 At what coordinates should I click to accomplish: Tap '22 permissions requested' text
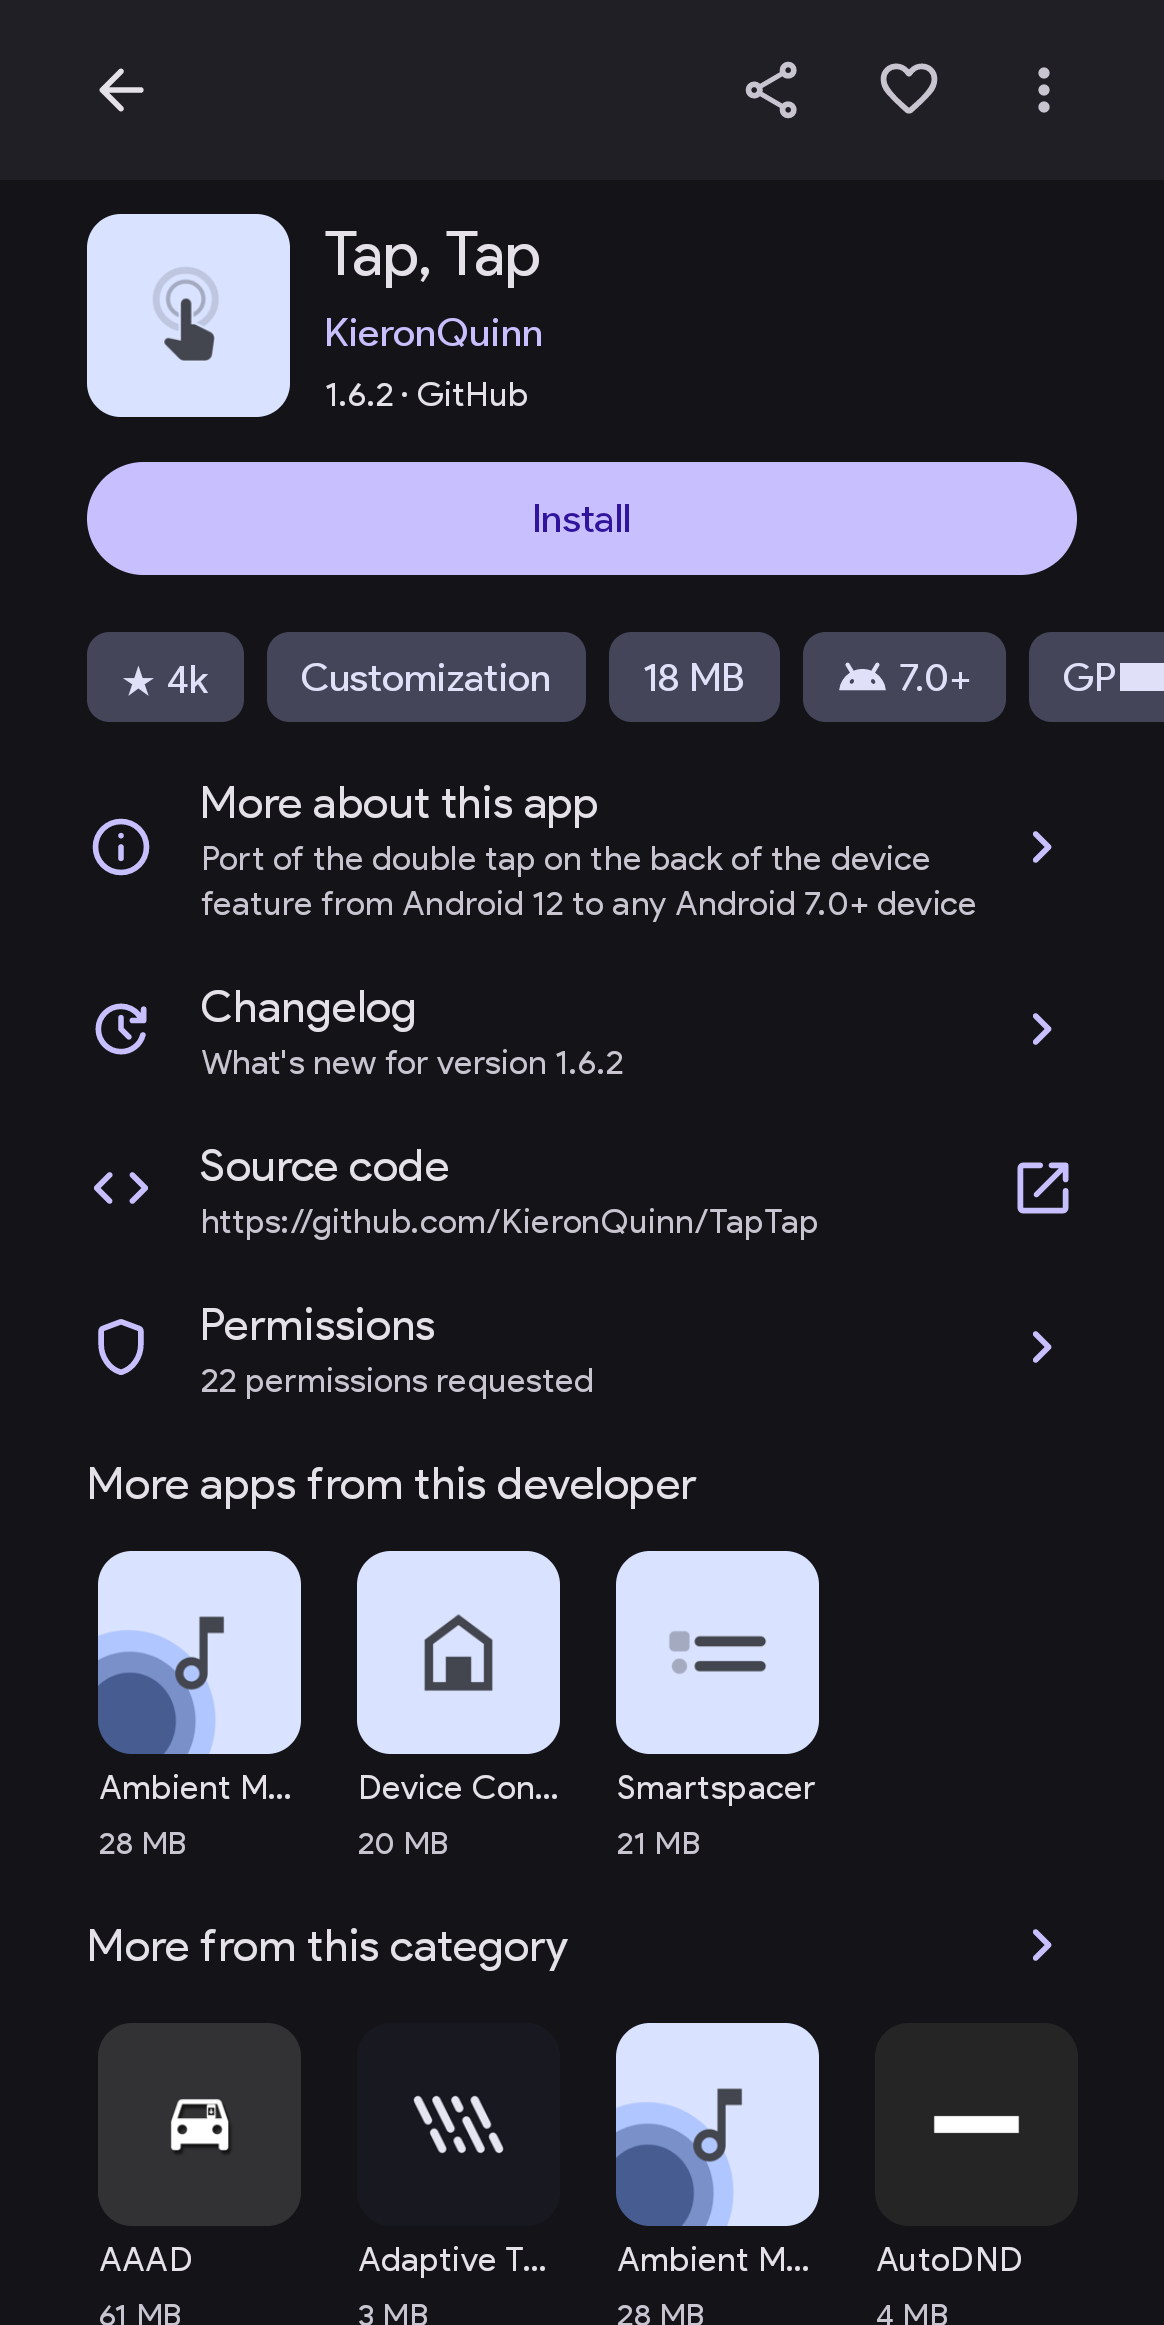(397, 1381)
